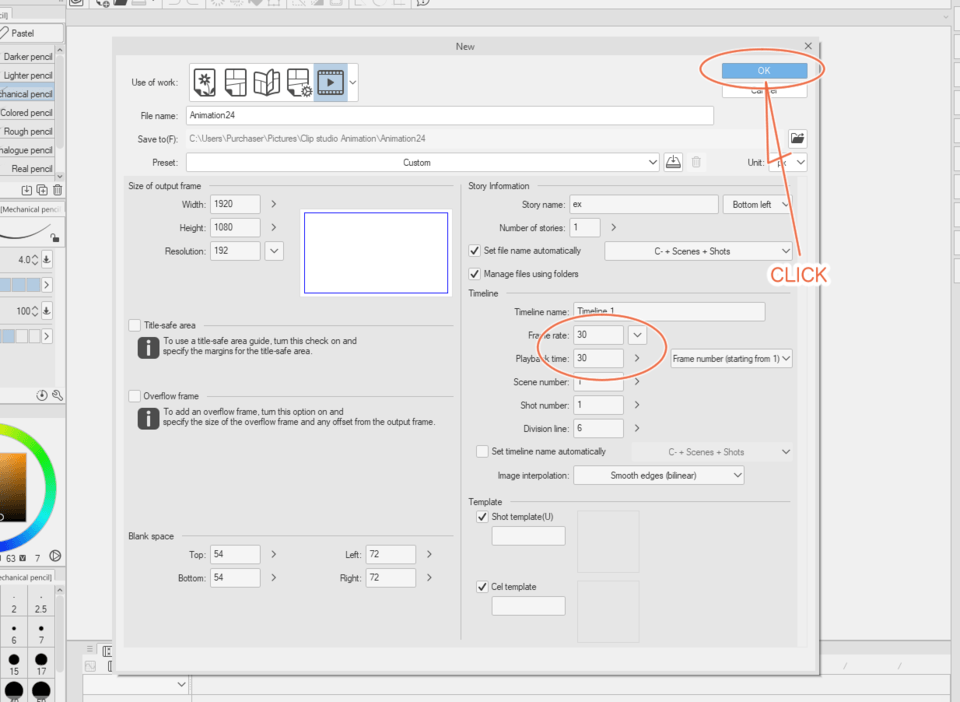The image size is (960, 702).
Task: Select Colored pencil sub tool
Action: click(x=28, y=113)
